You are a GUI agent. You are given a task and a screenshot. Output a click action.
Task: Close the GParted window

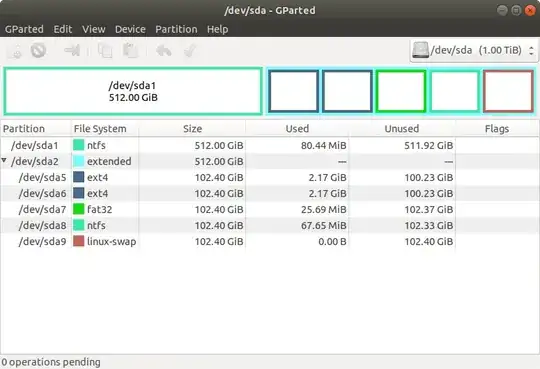point(530,10)
